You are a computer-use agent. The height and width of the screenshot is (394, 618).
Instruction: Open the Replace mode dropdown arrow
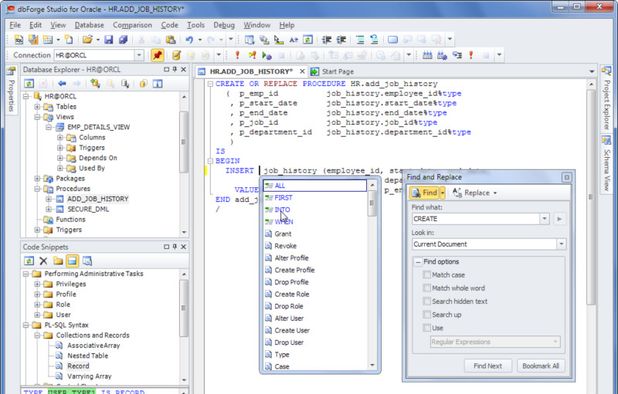pos(495,193)
